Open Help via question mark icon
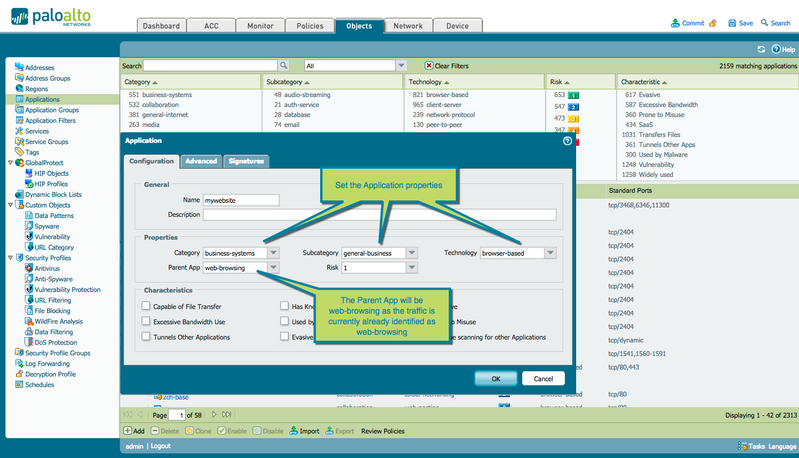The height and width of the screenshot is (458, 799). (776, 49)
